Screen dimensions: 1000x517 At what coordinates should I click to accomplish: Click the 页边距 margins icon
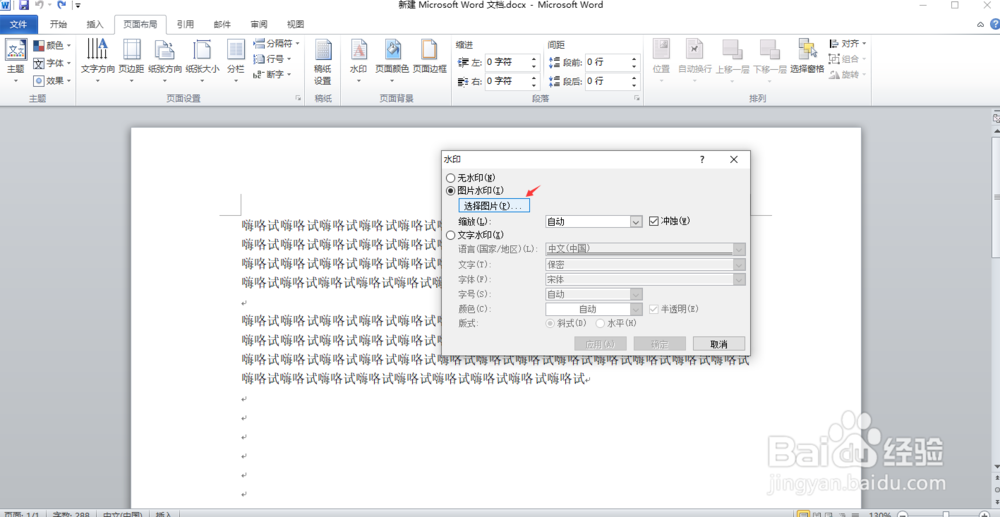(x=131, y=61)
